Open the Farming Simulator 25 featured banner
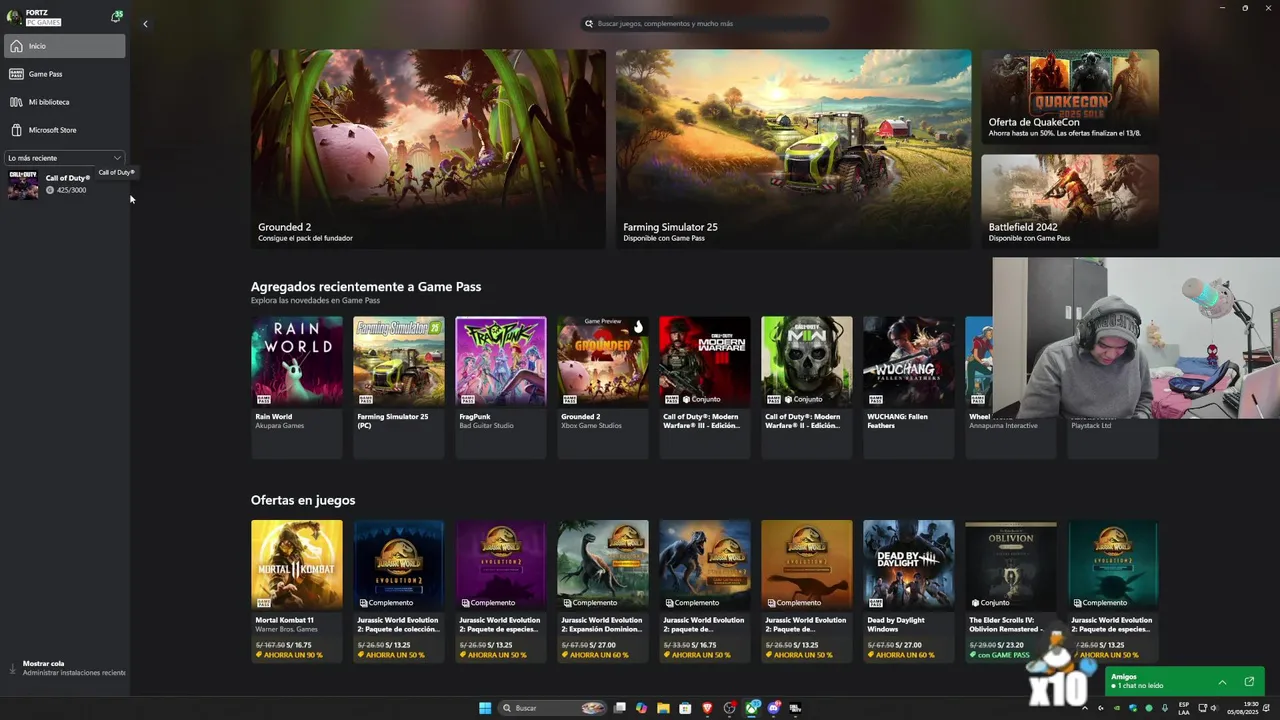Screen dimensions: 1280x720 793,148
